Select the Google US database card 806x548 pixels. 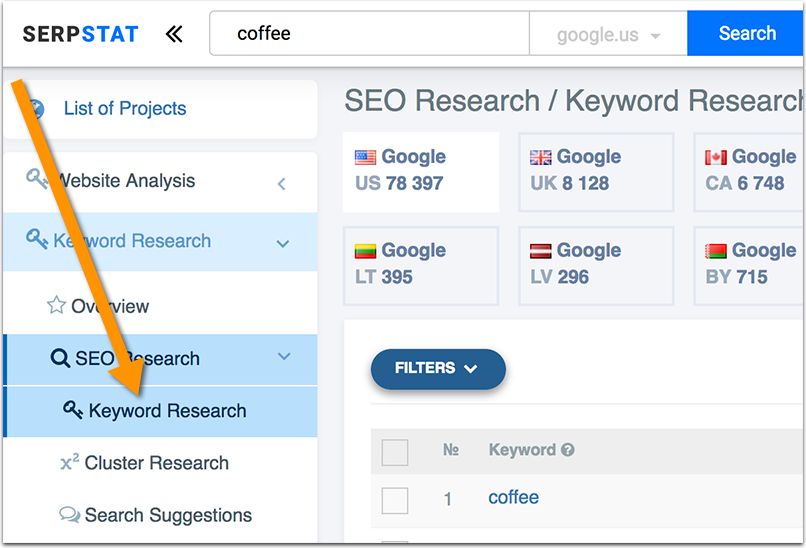pyautogui.click(x=420, y=171)
